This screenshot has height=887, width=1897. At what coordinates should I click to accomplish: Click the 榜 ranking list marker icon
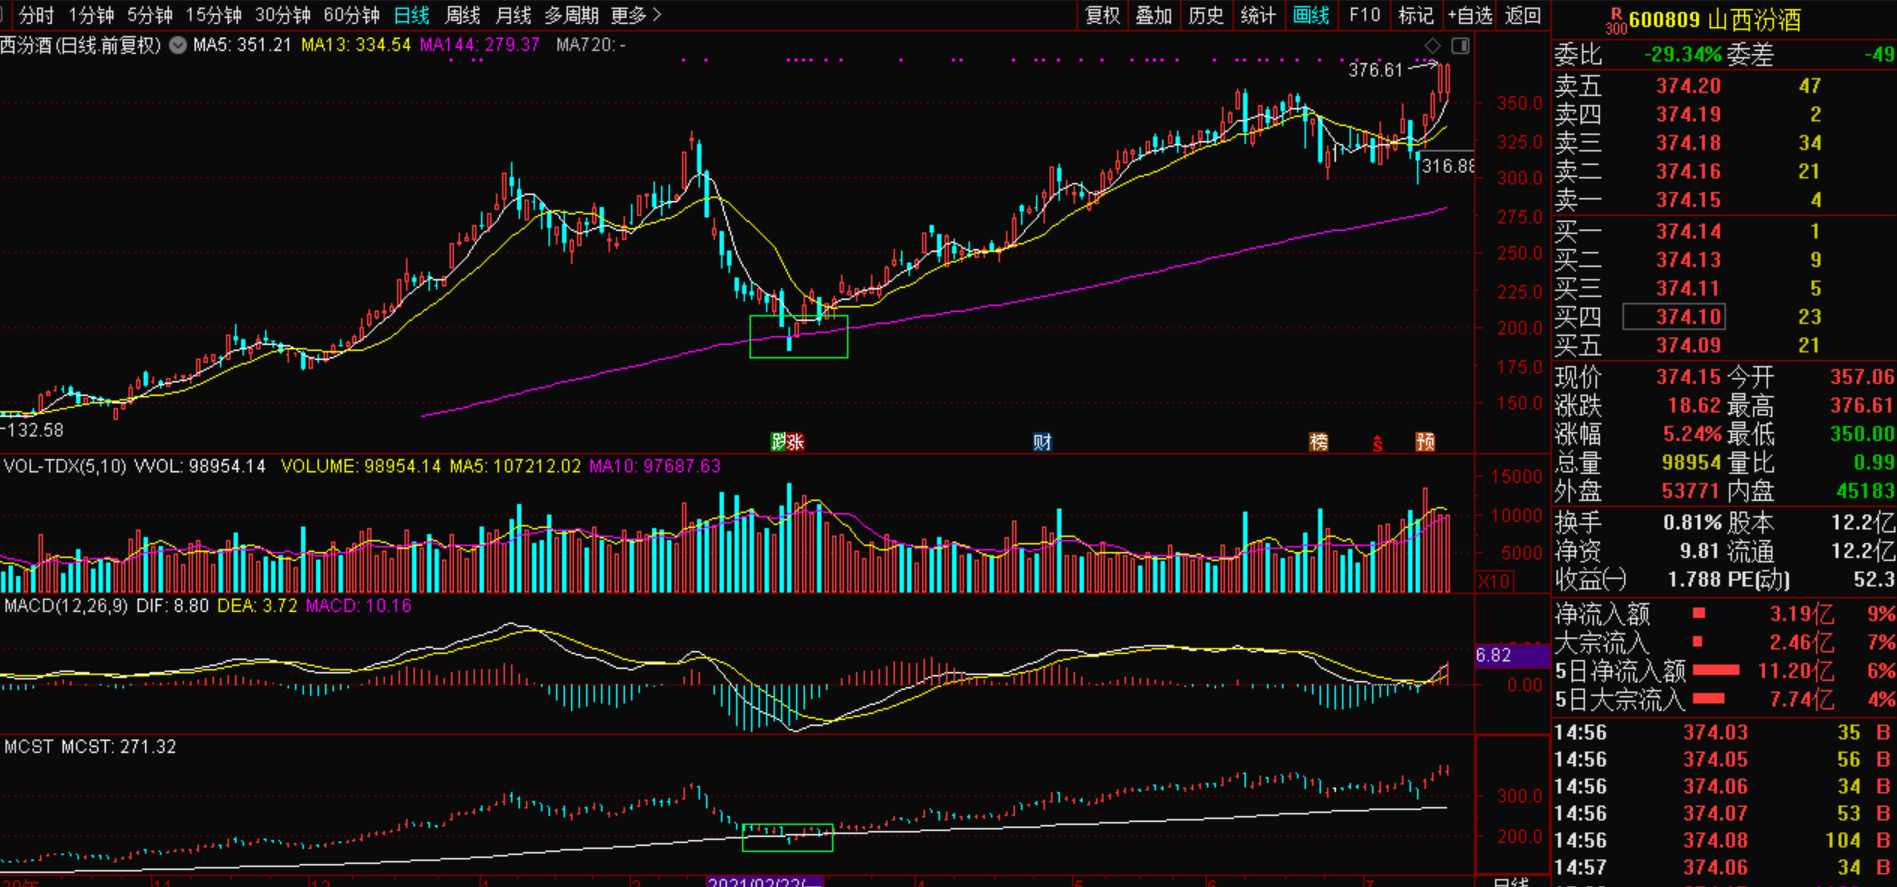point(1319,442)
